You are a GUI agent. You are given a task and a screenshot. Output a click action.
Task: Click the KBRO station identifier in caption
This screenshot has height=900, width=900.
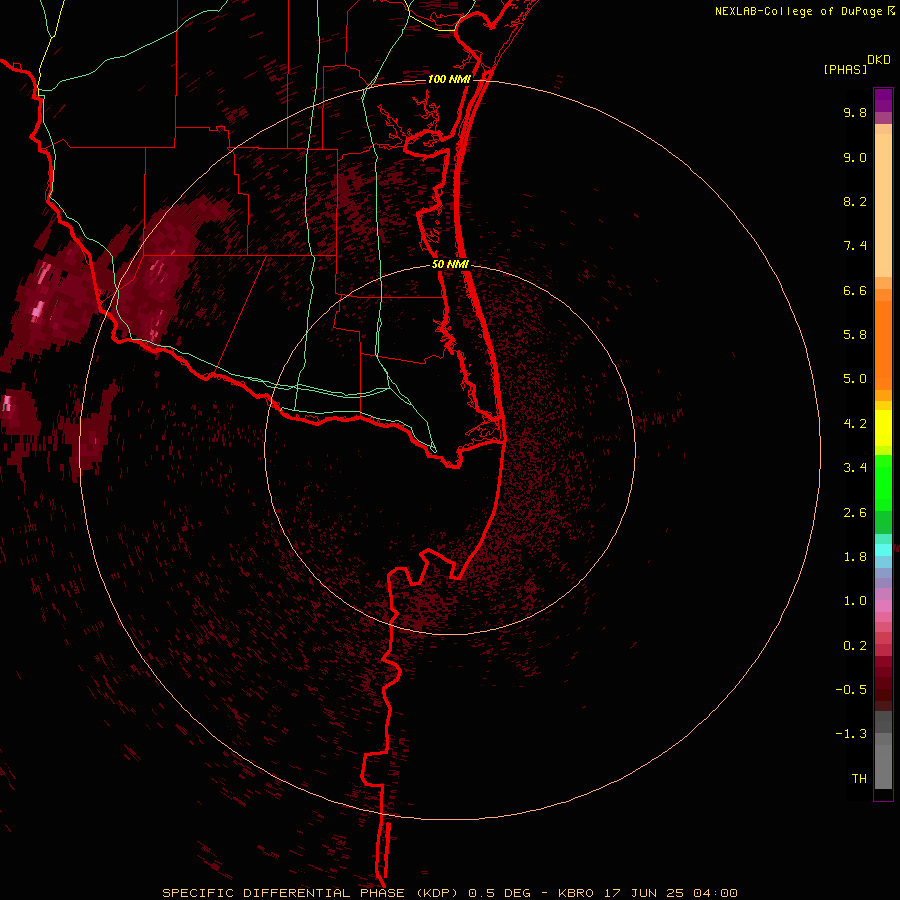click(x=576, y=893)
